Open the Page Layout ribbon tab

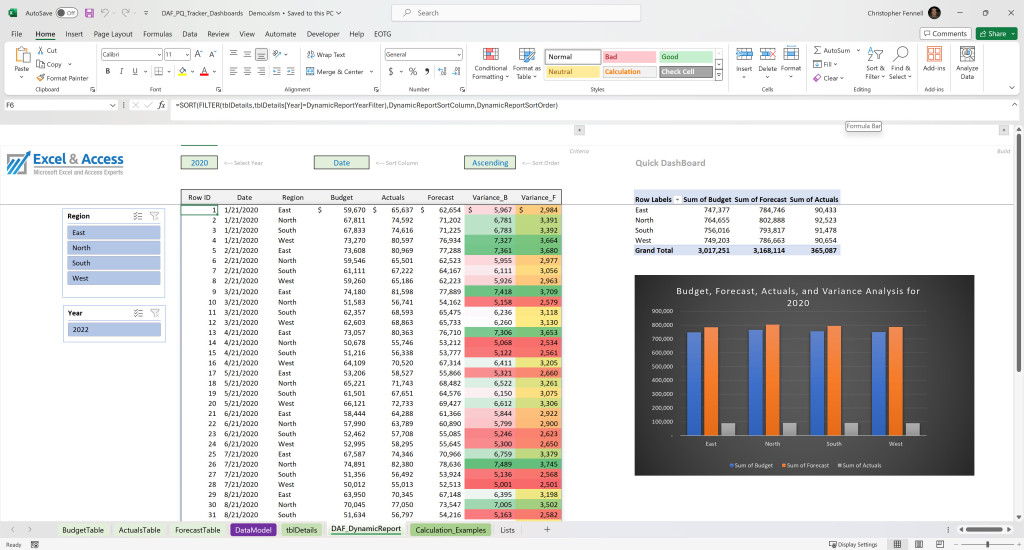[x=113, y=34]
